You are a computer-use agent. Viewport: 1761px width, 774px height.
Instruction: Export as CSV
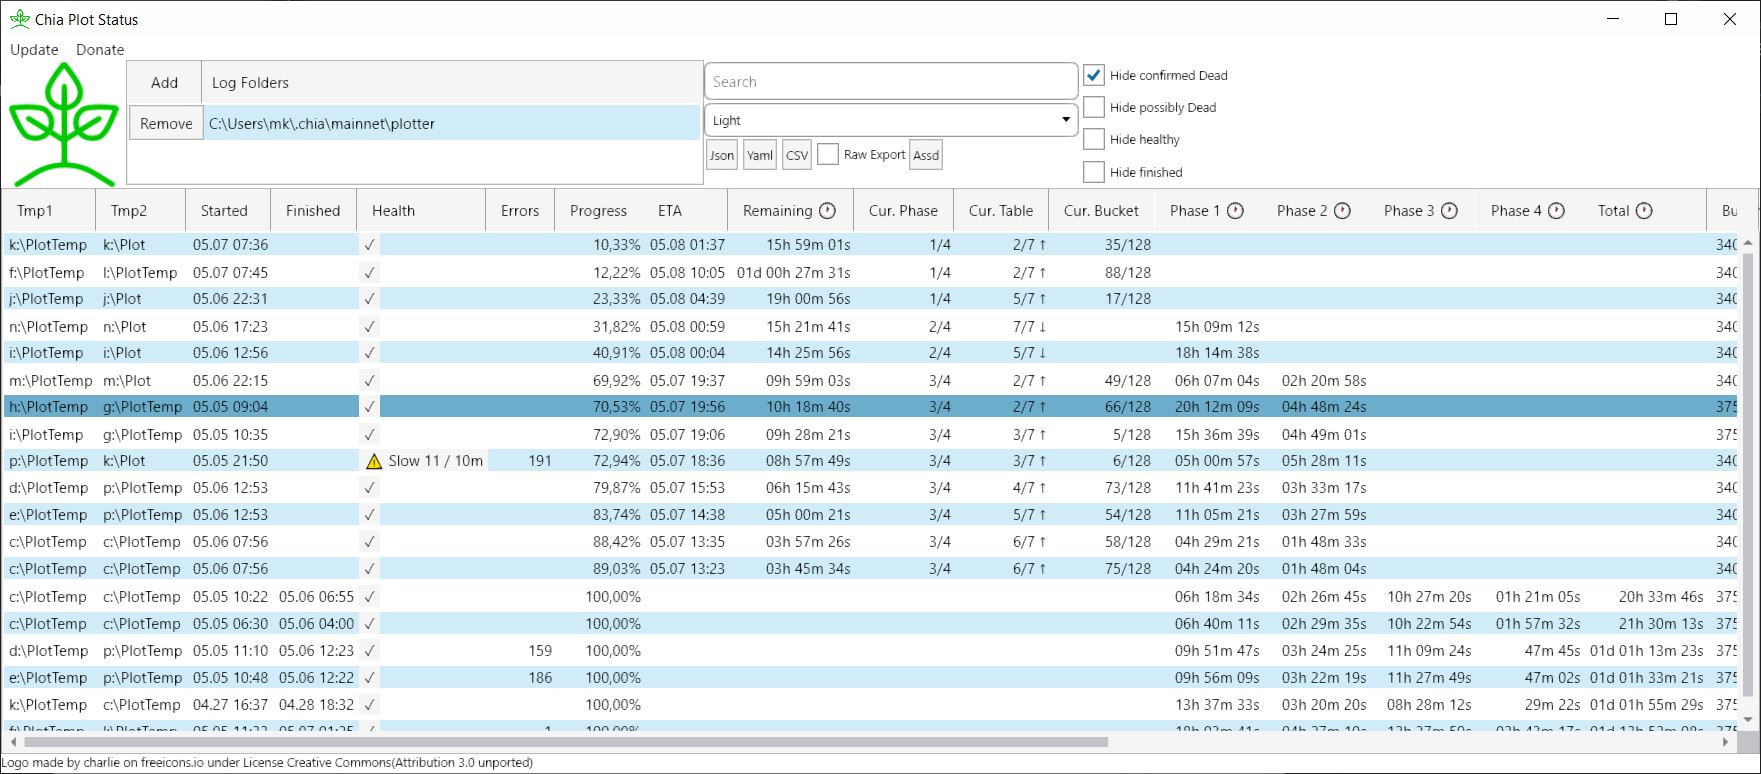coord(797,155)
